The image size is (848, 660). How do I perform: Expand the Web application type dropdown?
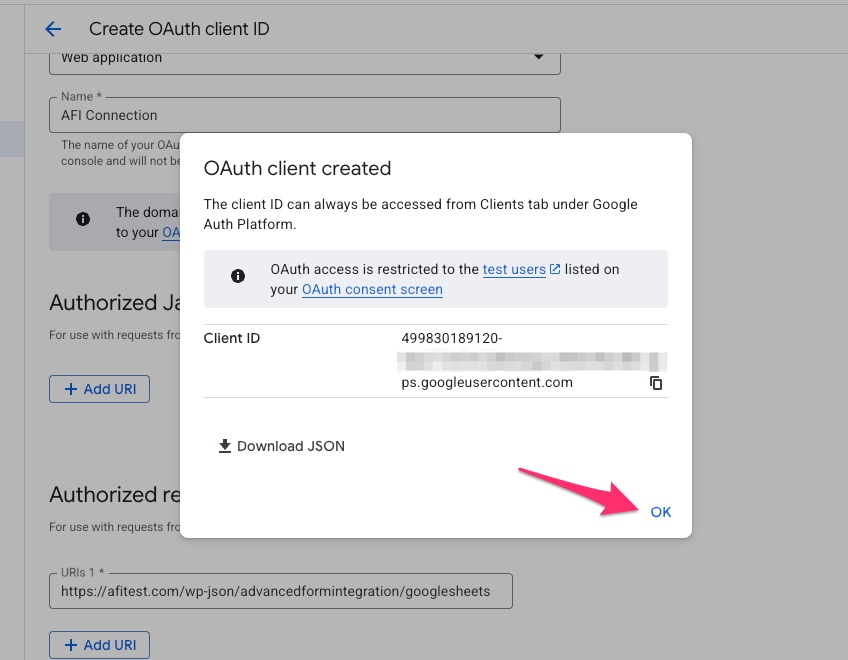click(540, 58)
